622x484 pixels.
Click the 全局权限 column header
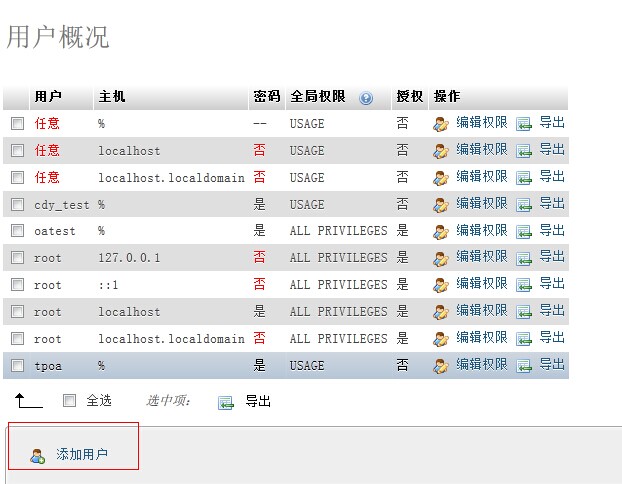click(318, 96)
